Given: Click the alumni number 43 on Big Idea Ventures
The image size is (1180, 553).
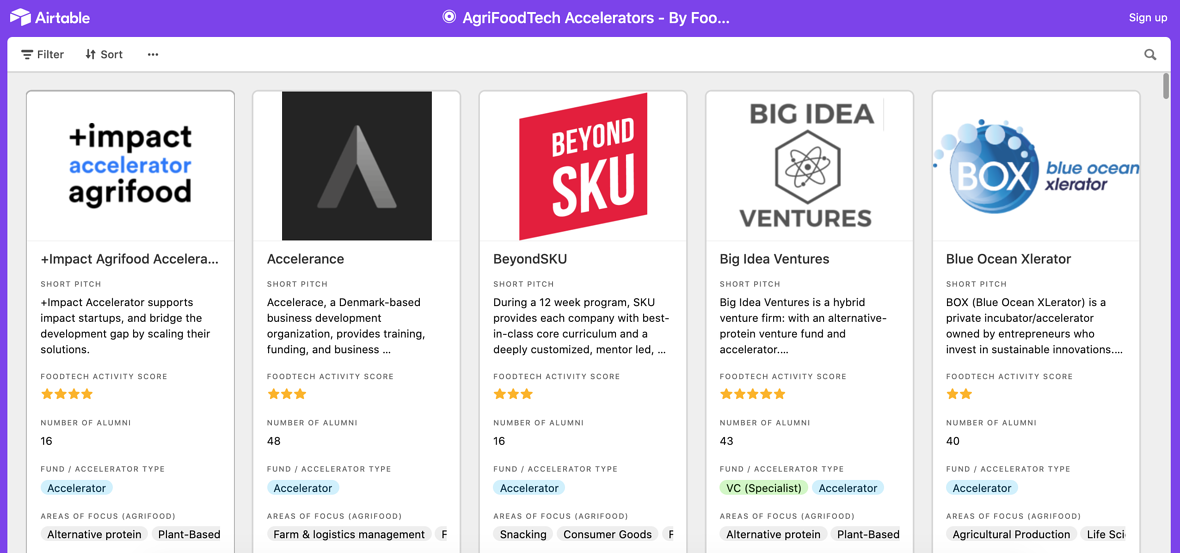Looking at the screenshot, I should [x=726, y=441].
